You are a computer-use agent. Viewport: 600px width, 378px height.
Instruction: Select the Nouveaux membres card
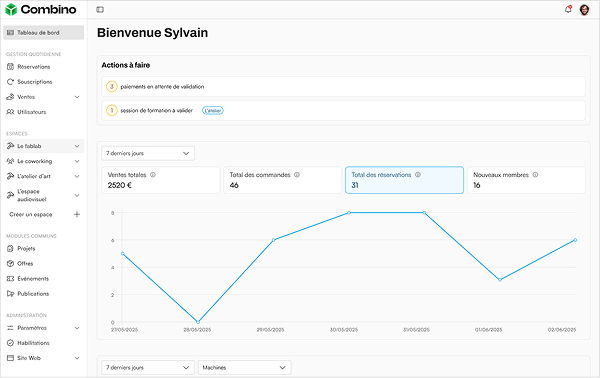pyautogui.click(x=526, y=180)
